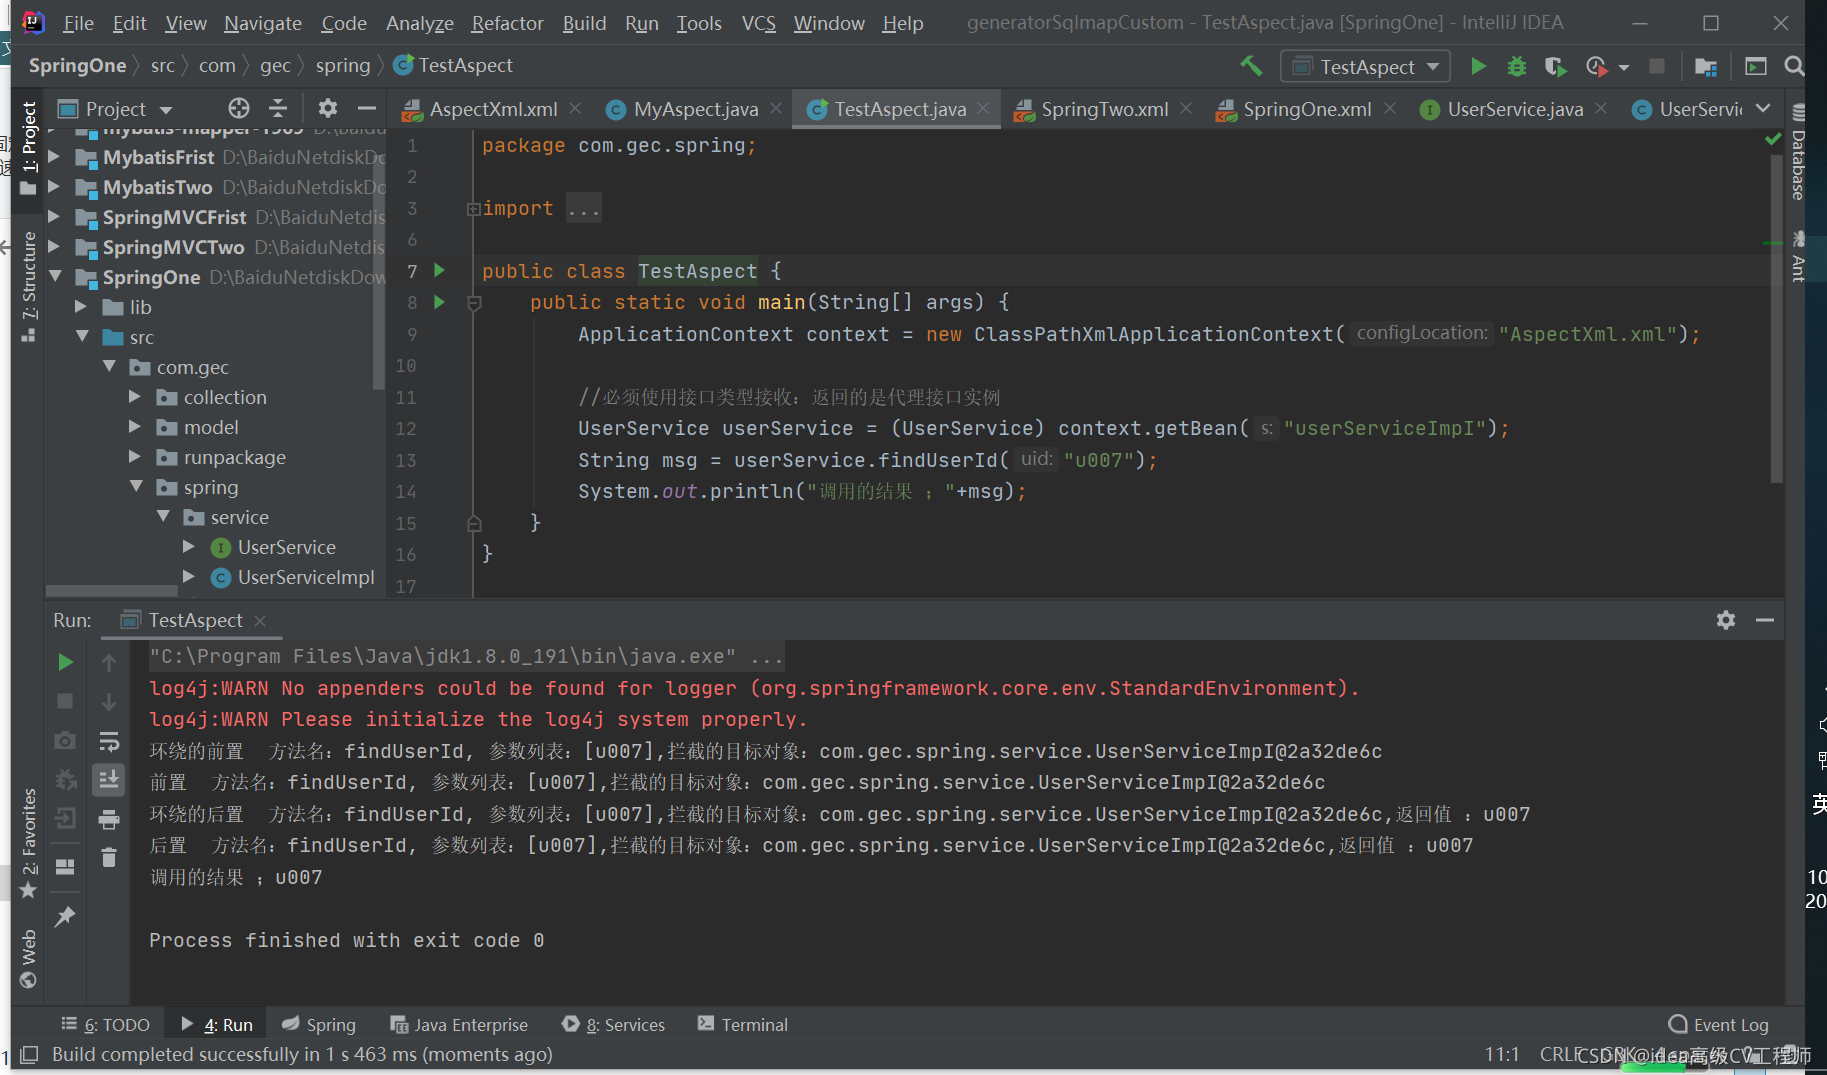1827x1075 pixels.
Task: Select UserServiceImpl in the project tree
Action: [306, 577]
